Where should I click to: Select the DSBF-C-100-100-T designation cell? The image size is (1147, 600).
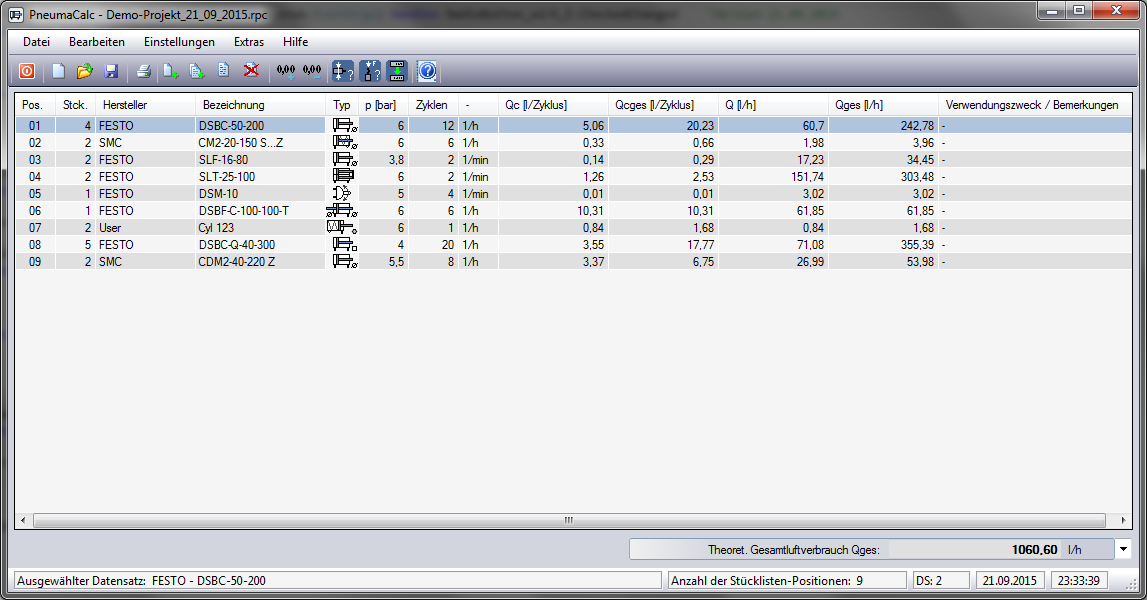[x=260, y=210]
